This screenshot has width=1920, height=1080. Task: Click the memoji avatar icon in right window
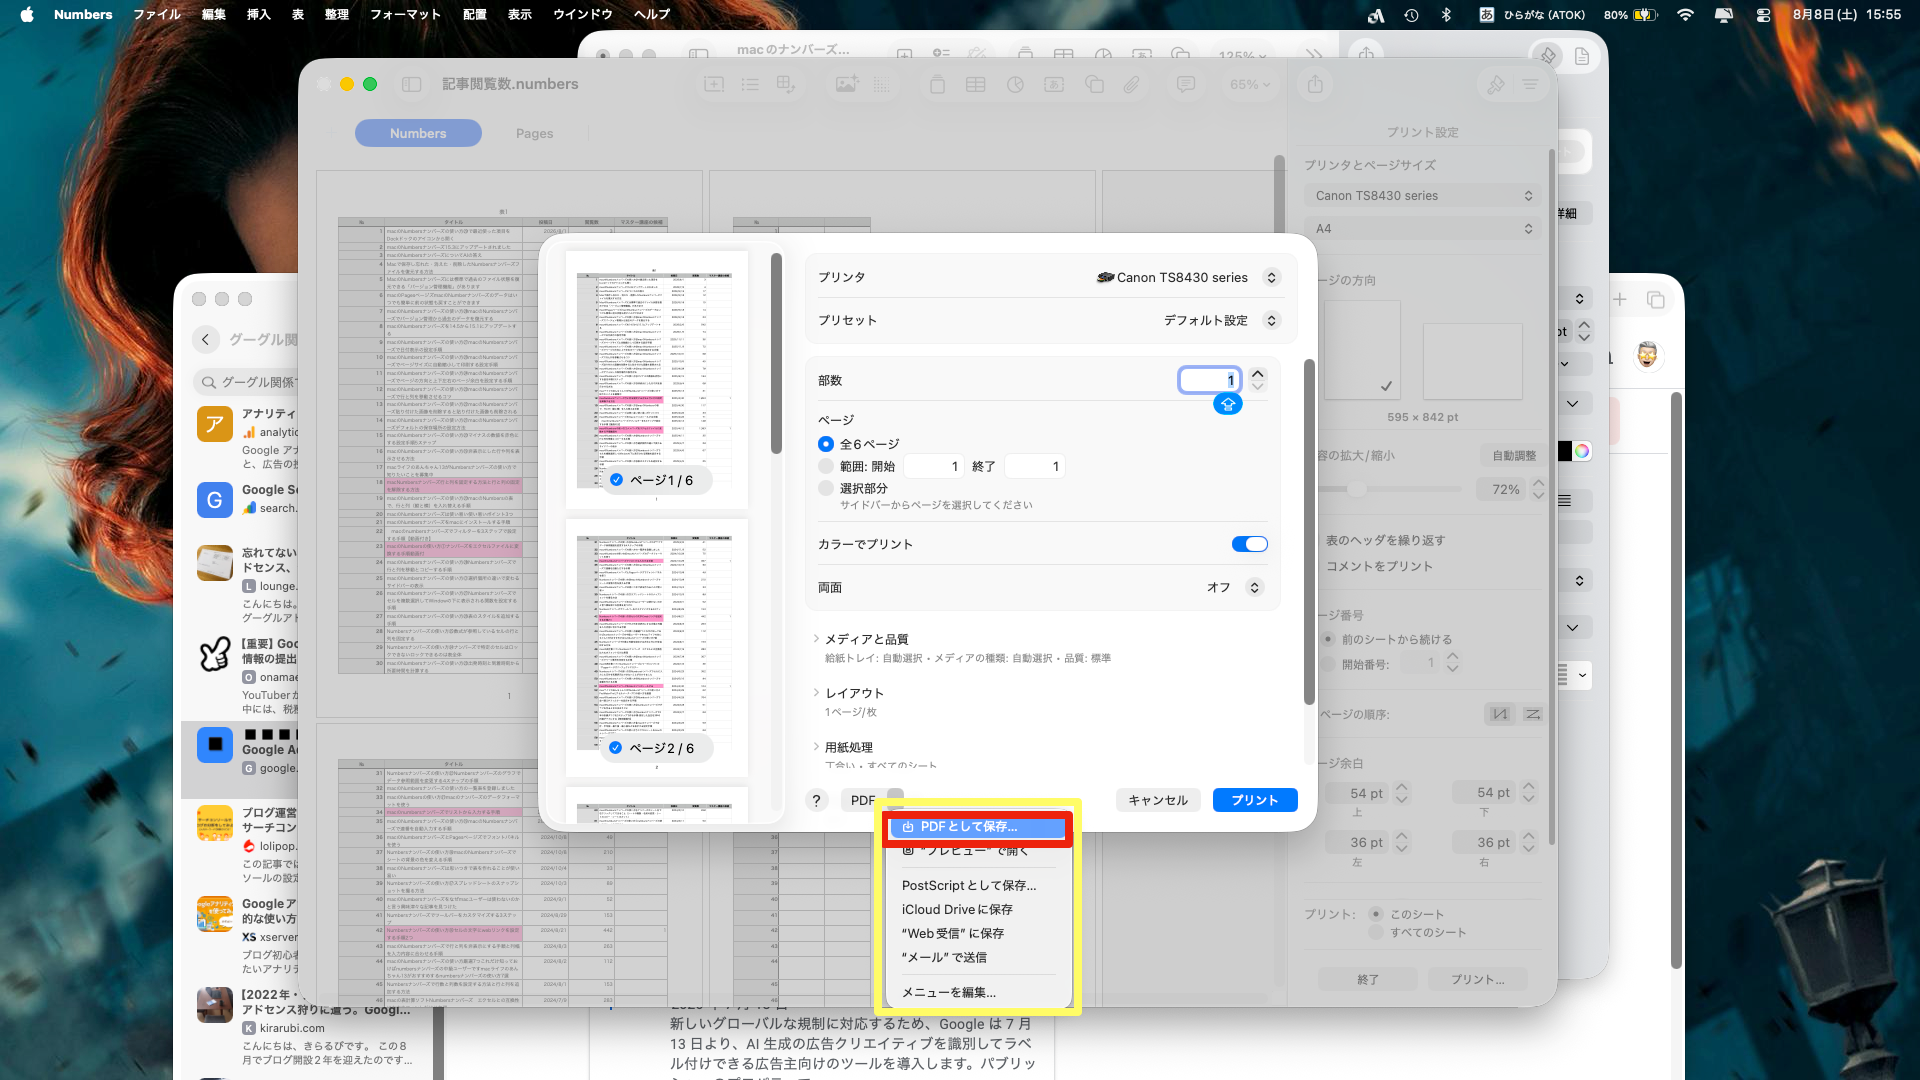pos(1647,355)
